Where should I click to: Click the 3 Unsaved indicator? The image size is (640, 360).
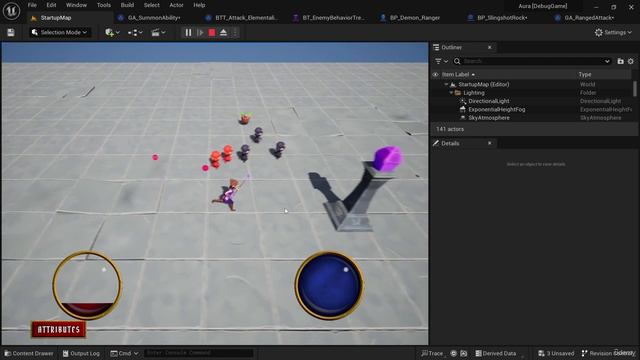pos(556,353)
